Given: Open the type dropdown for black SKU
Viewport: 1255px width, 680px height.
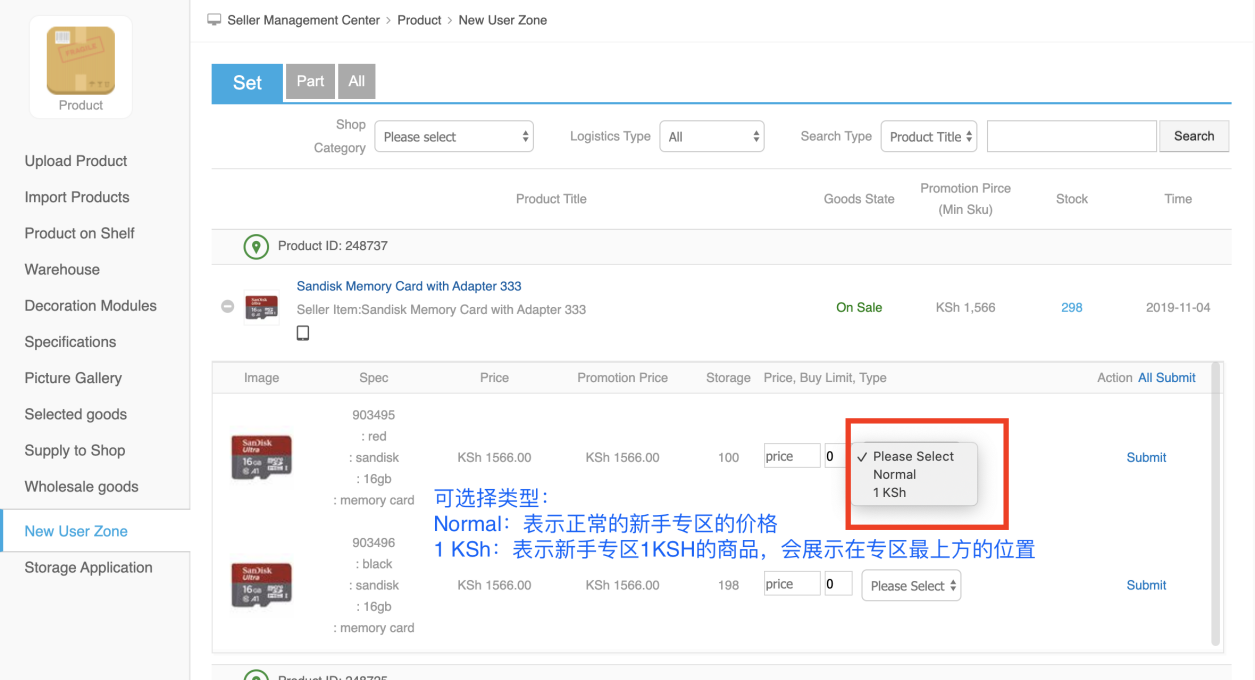Looking at the screenshot, I should [911, 586].
